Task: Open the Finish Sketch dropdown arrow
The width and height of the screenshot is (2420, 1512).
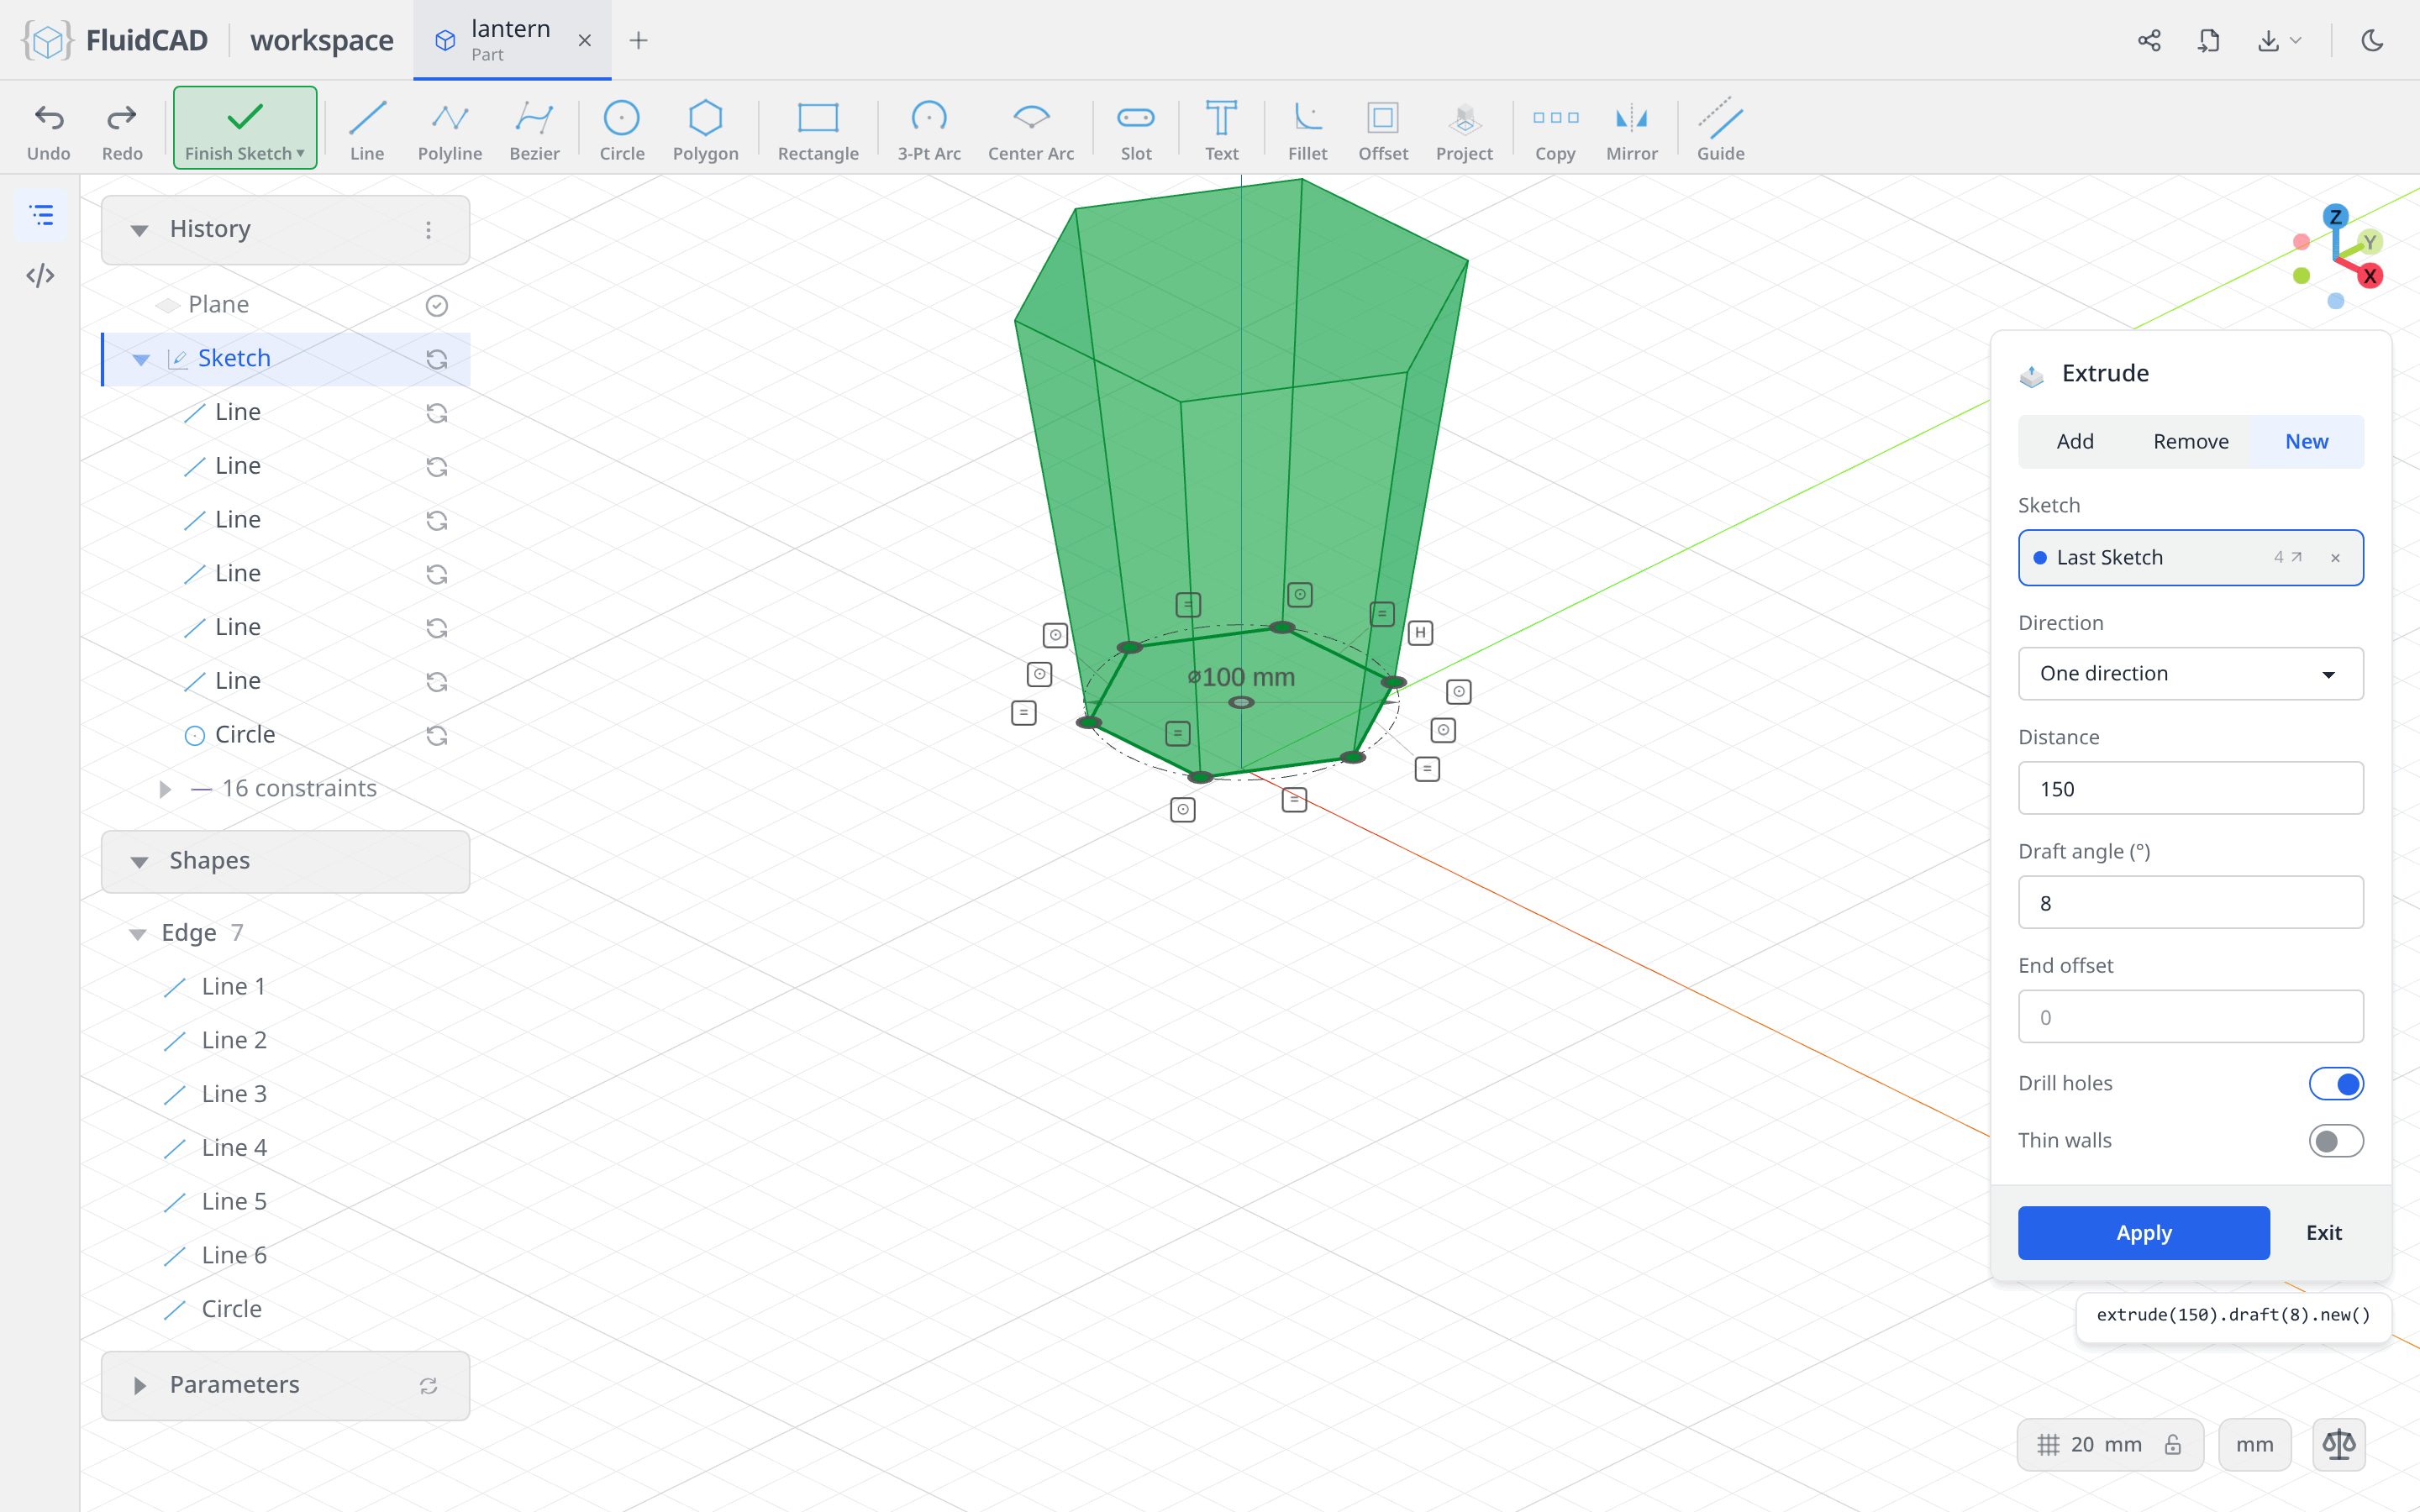Action: (x=300, y=154)
